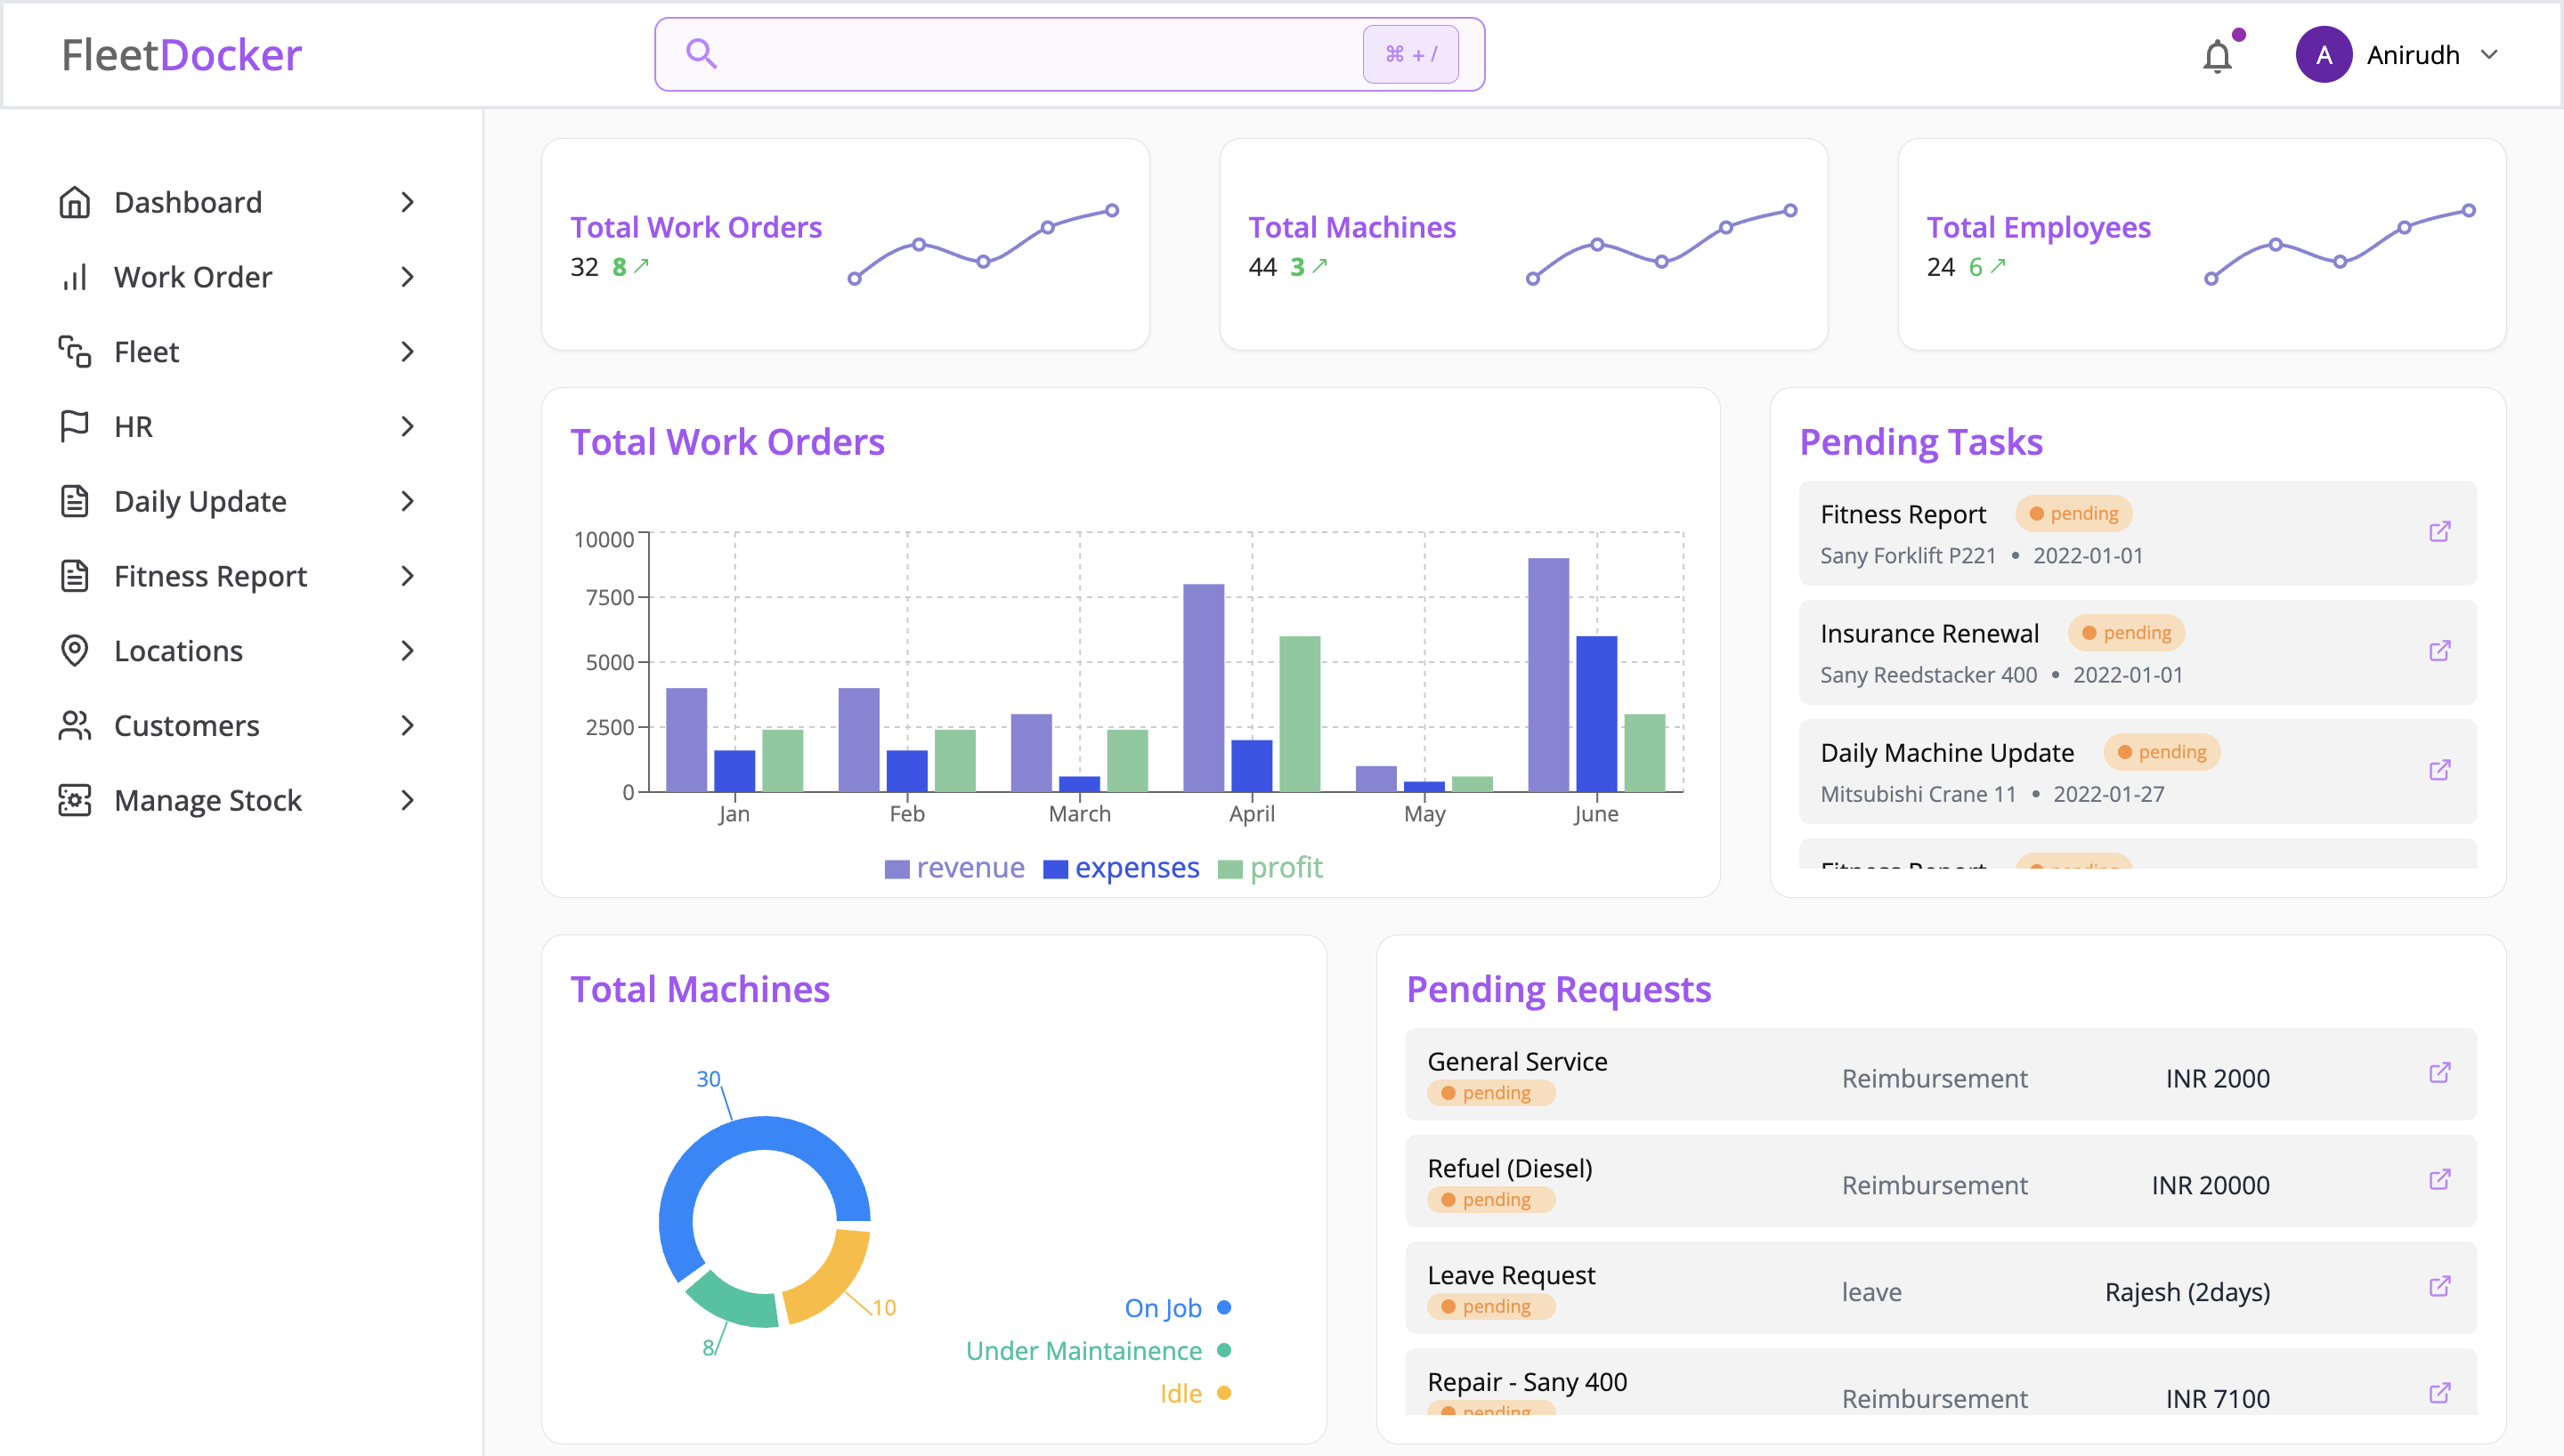Viewport: 2564px width, 1456px height.
Task: Expand the Fleet menu chevron
Action: (x=407, y=352)
